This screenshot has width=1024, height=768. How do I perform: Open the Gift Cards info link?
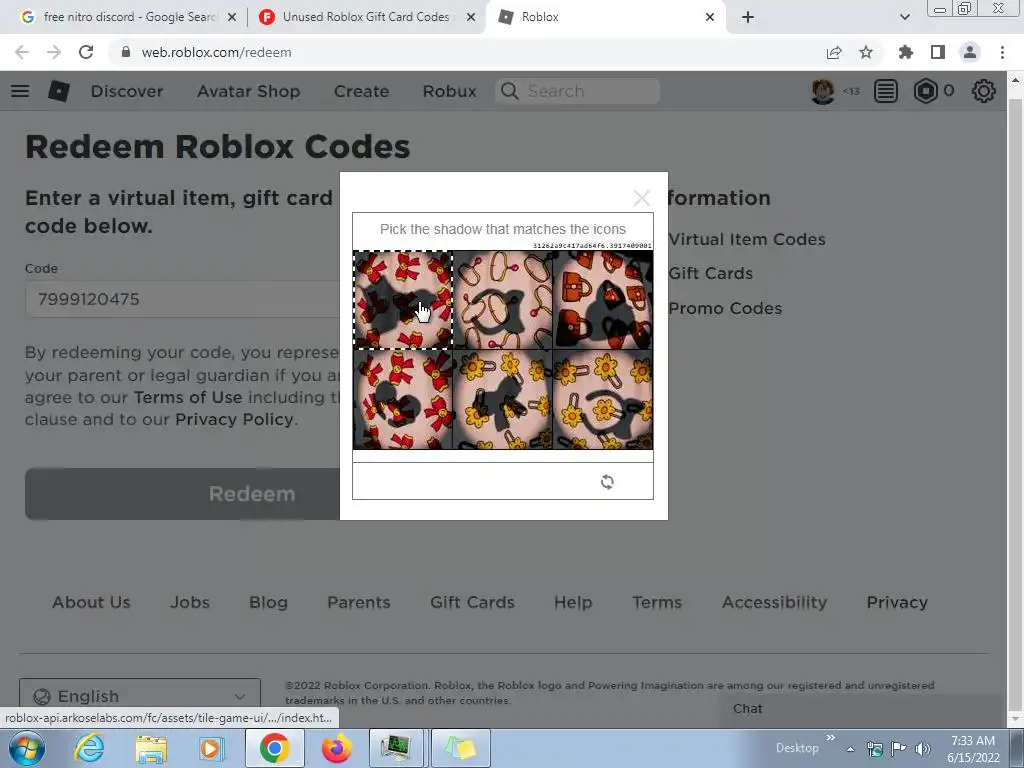pos(711,273)
